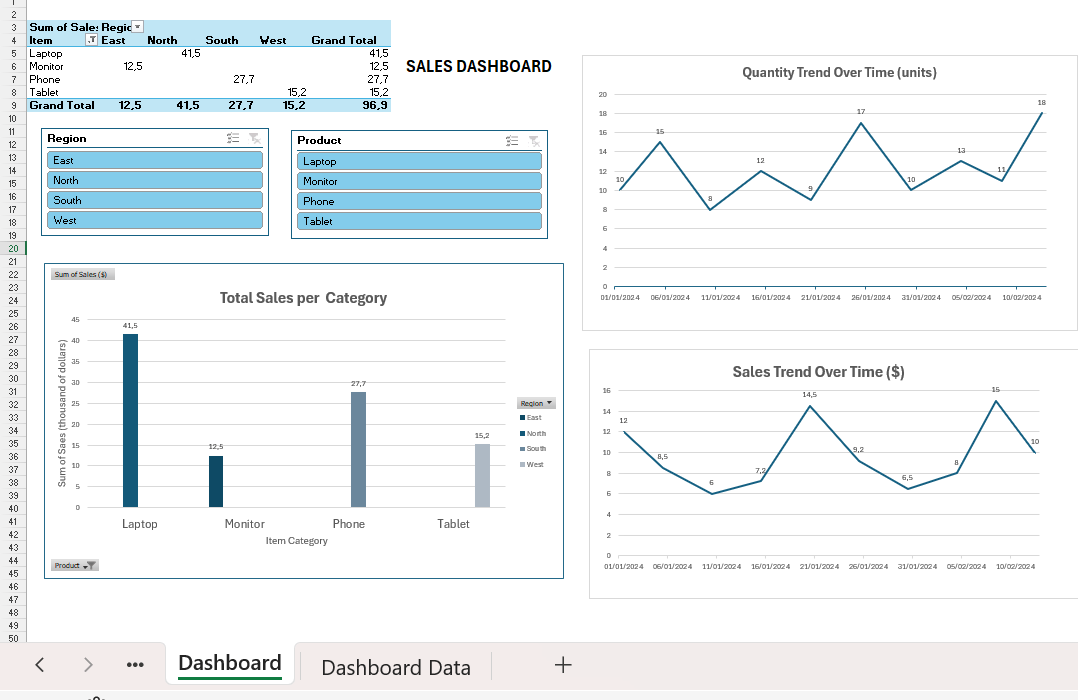The height and width of the screenshot is (700, 1078).
Task: Switch to the Dashboard Data sheet tab
Action: click(x=395, y=667)
